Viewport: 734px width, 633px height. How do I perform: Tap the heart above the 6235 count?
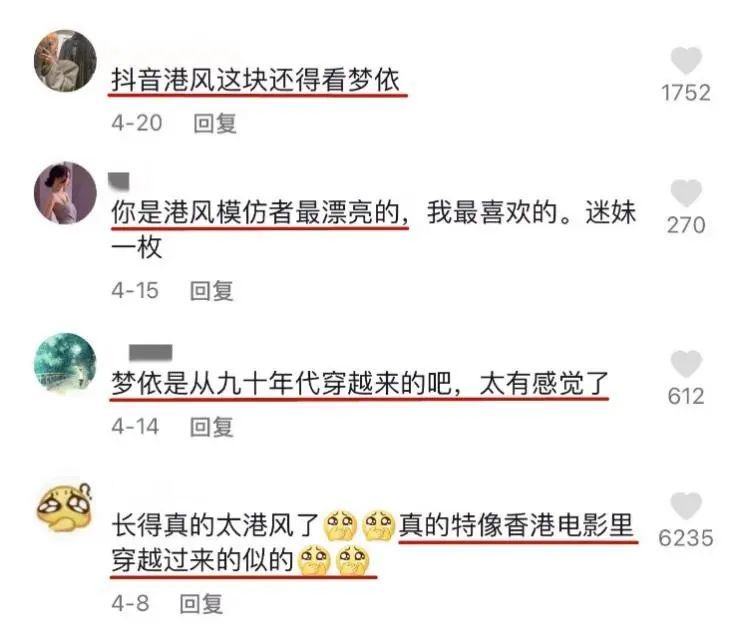pos(686,506)
